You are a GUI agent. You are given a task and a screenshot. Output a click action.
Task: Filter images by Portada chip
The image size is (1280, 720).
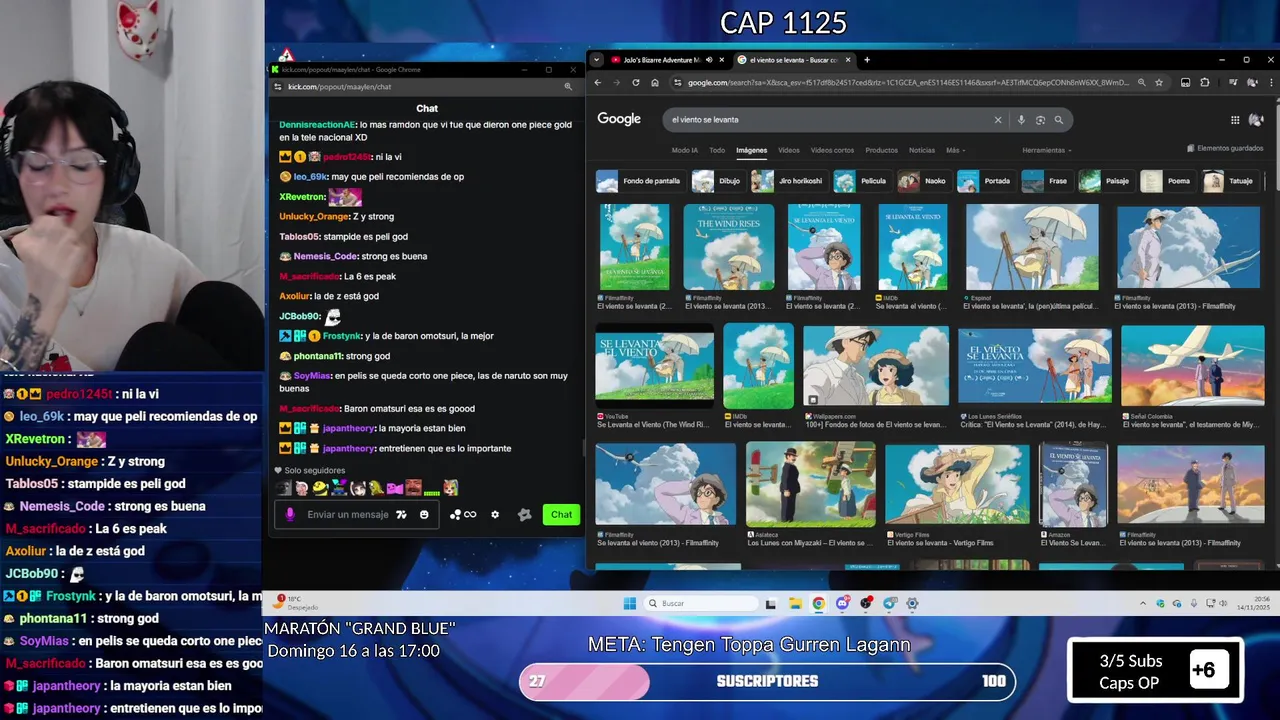(986, 181)
